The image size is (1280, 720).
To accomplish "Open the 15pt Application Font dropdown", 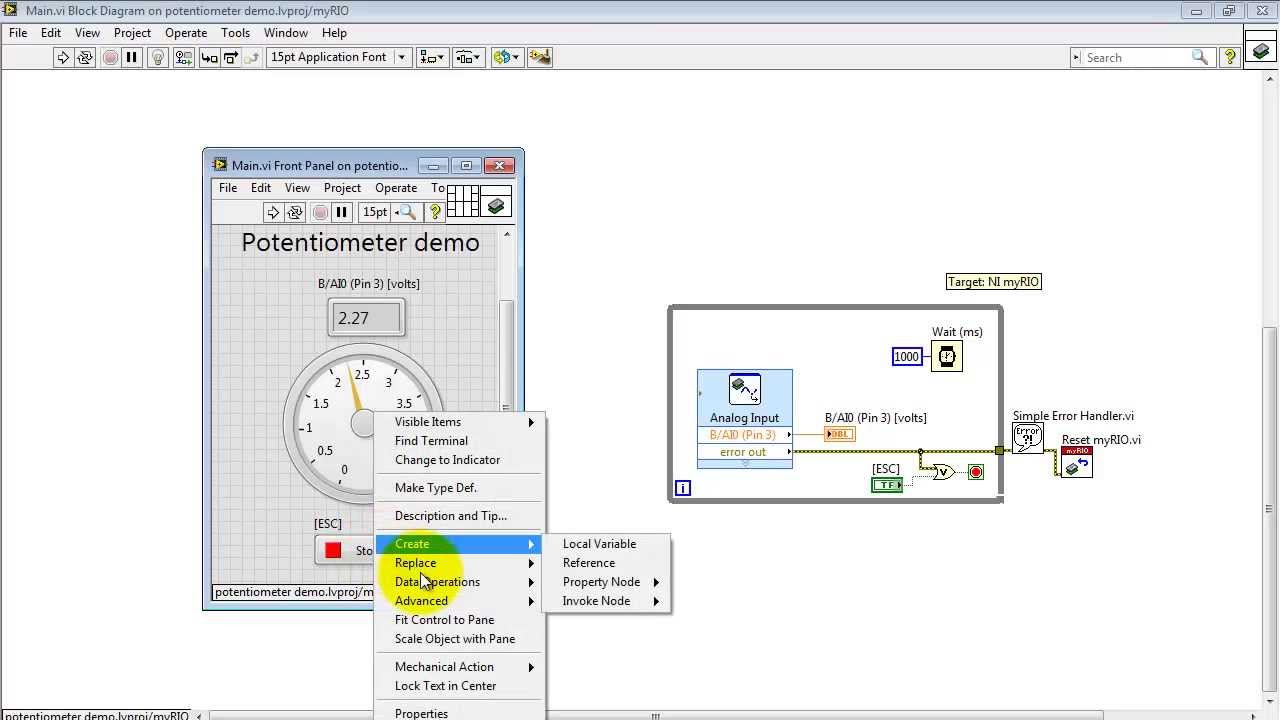I will click(339, 57).
